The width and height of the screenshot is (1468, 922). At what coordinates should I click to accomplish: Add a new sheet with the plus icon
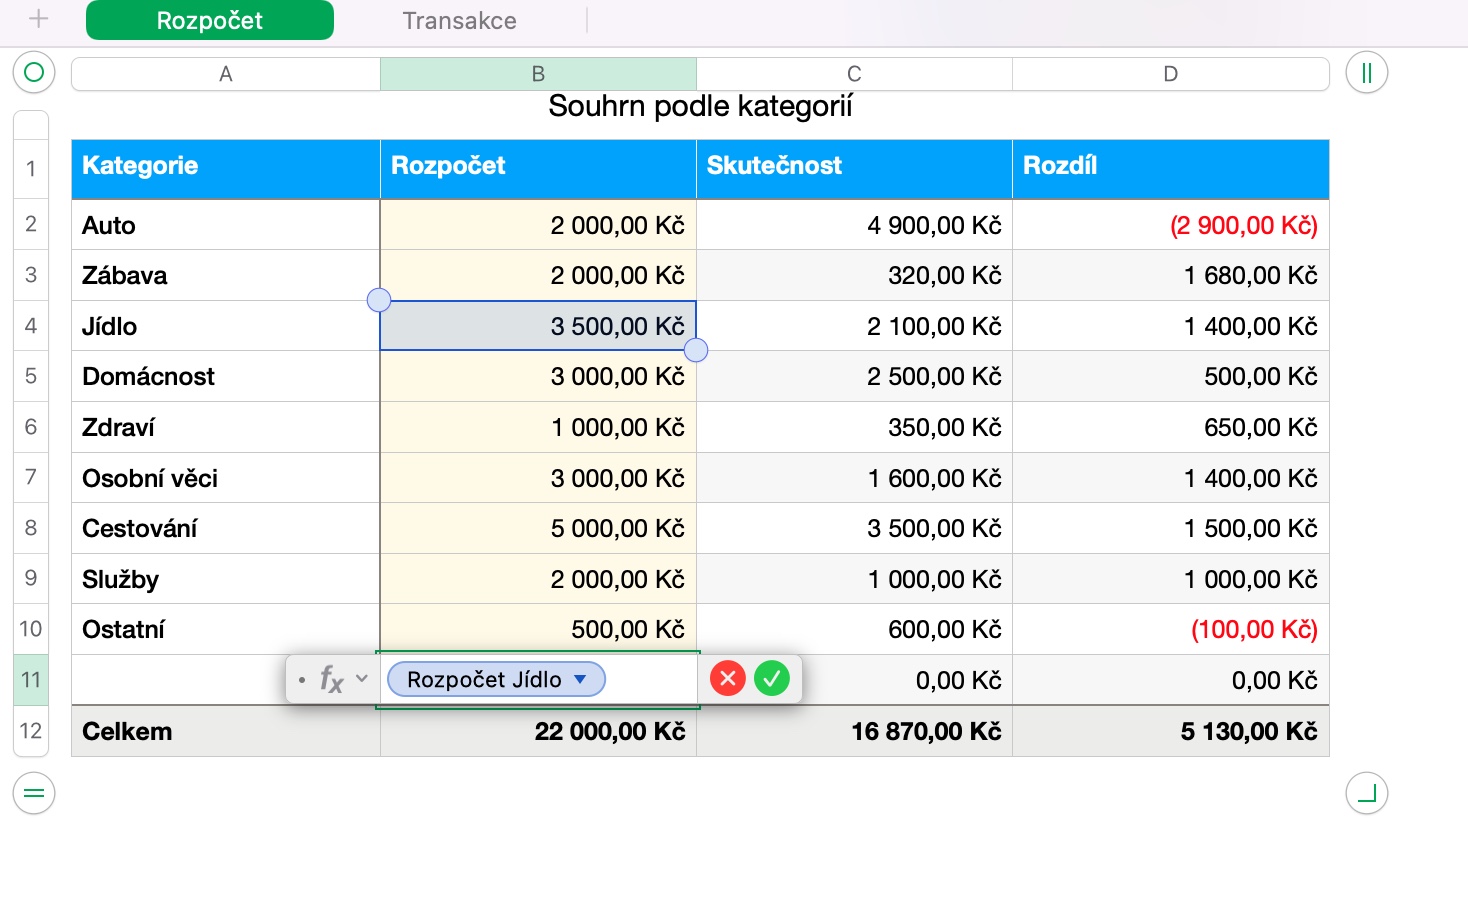(x=38, y=19)
